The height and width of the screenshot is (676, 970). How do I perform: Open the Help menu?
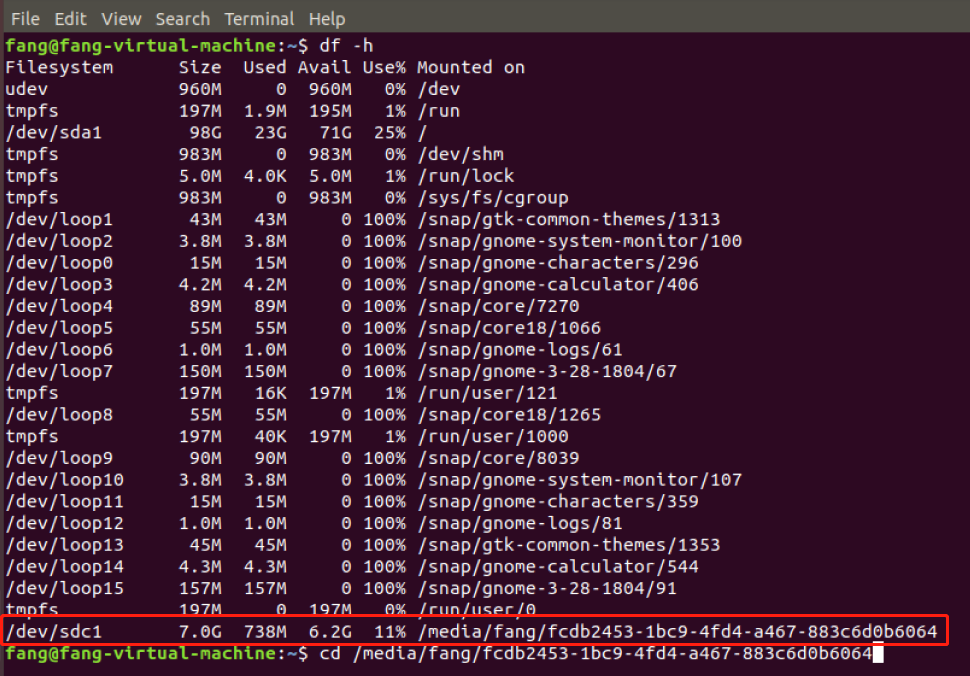click(x=327, y=19)
